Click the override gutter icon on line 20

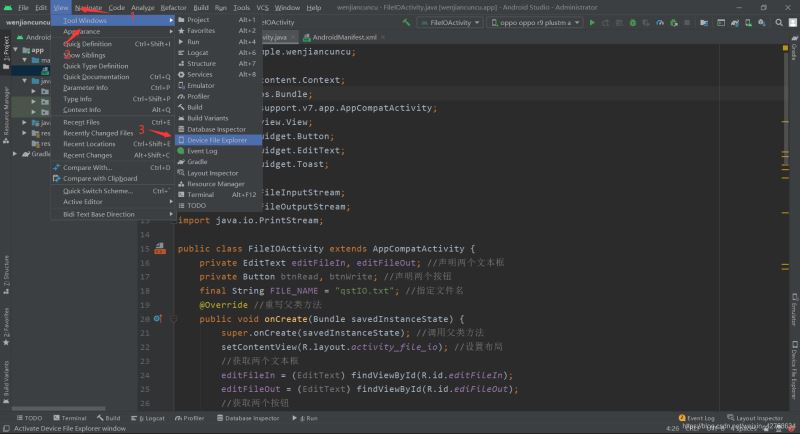[x=158, y=319]
